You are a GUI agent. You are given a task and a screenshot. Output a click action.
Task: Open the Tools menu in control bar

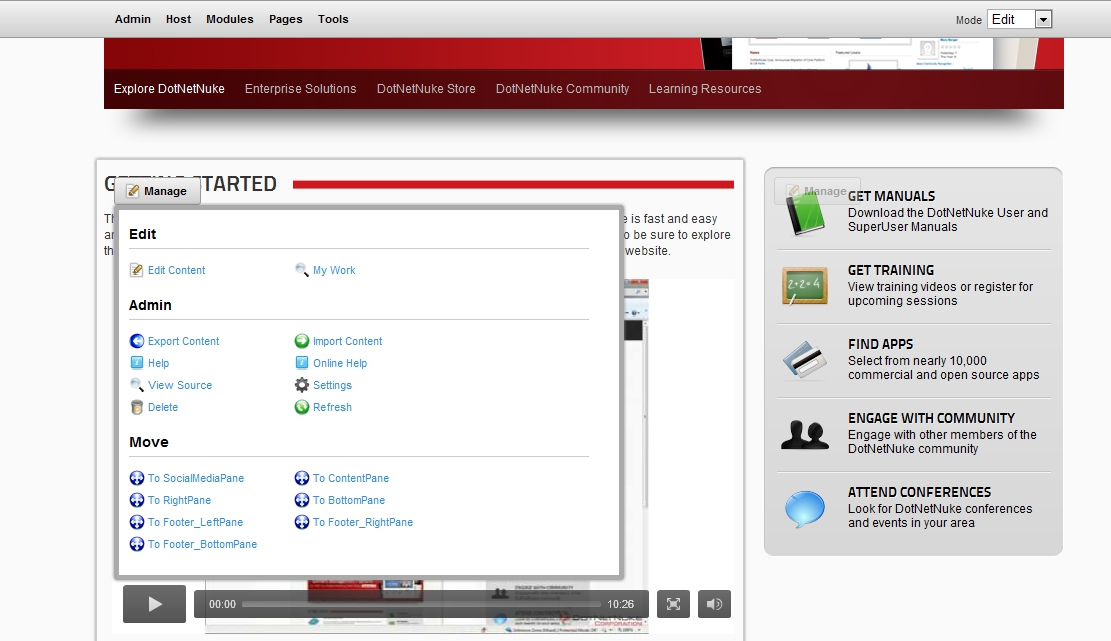pyautogui.click(x=333, y=19)
